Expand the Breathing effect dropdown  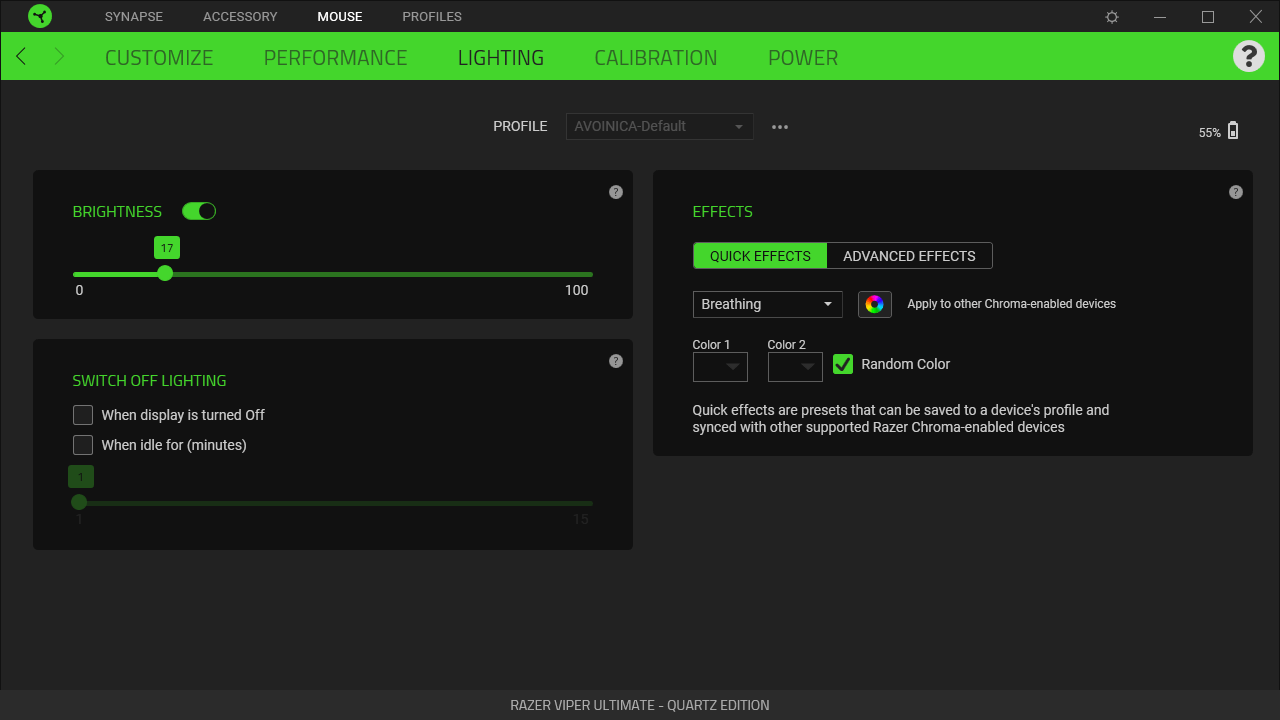(x=767, y=304)
